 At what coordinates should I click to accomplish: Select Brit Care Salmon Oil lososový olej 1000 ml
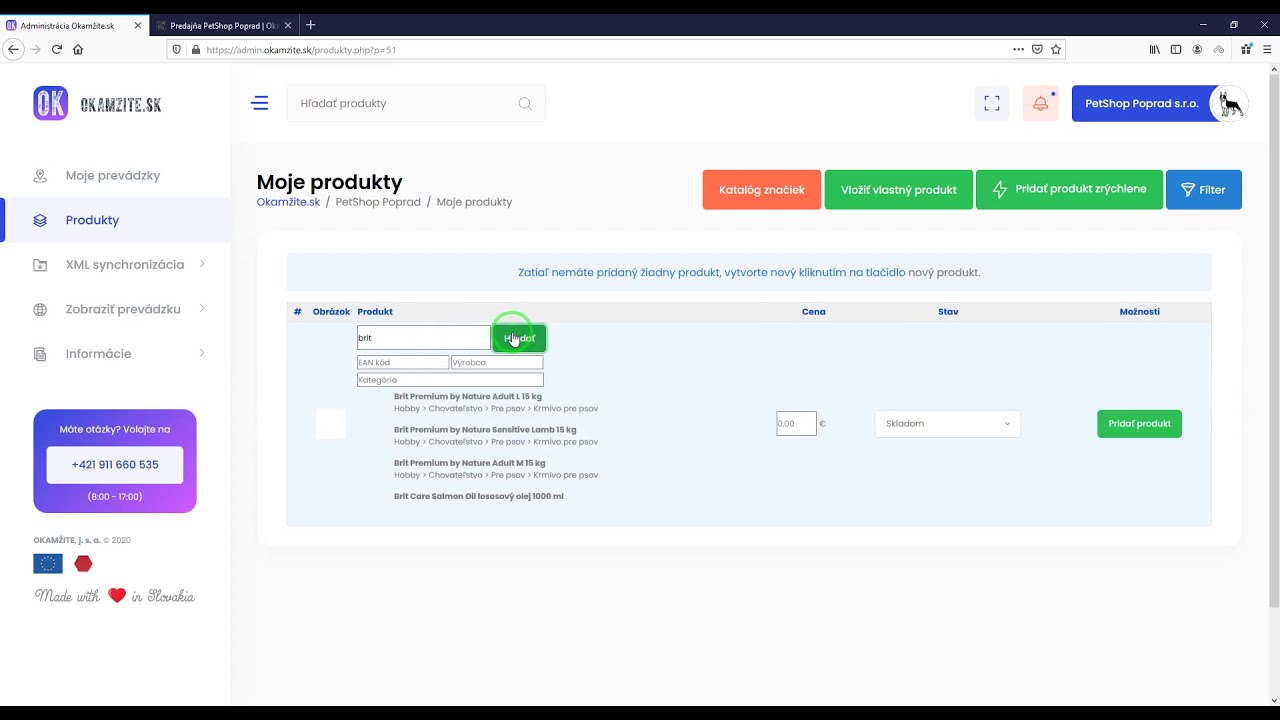pyautogui.click(x=479, y=496)
